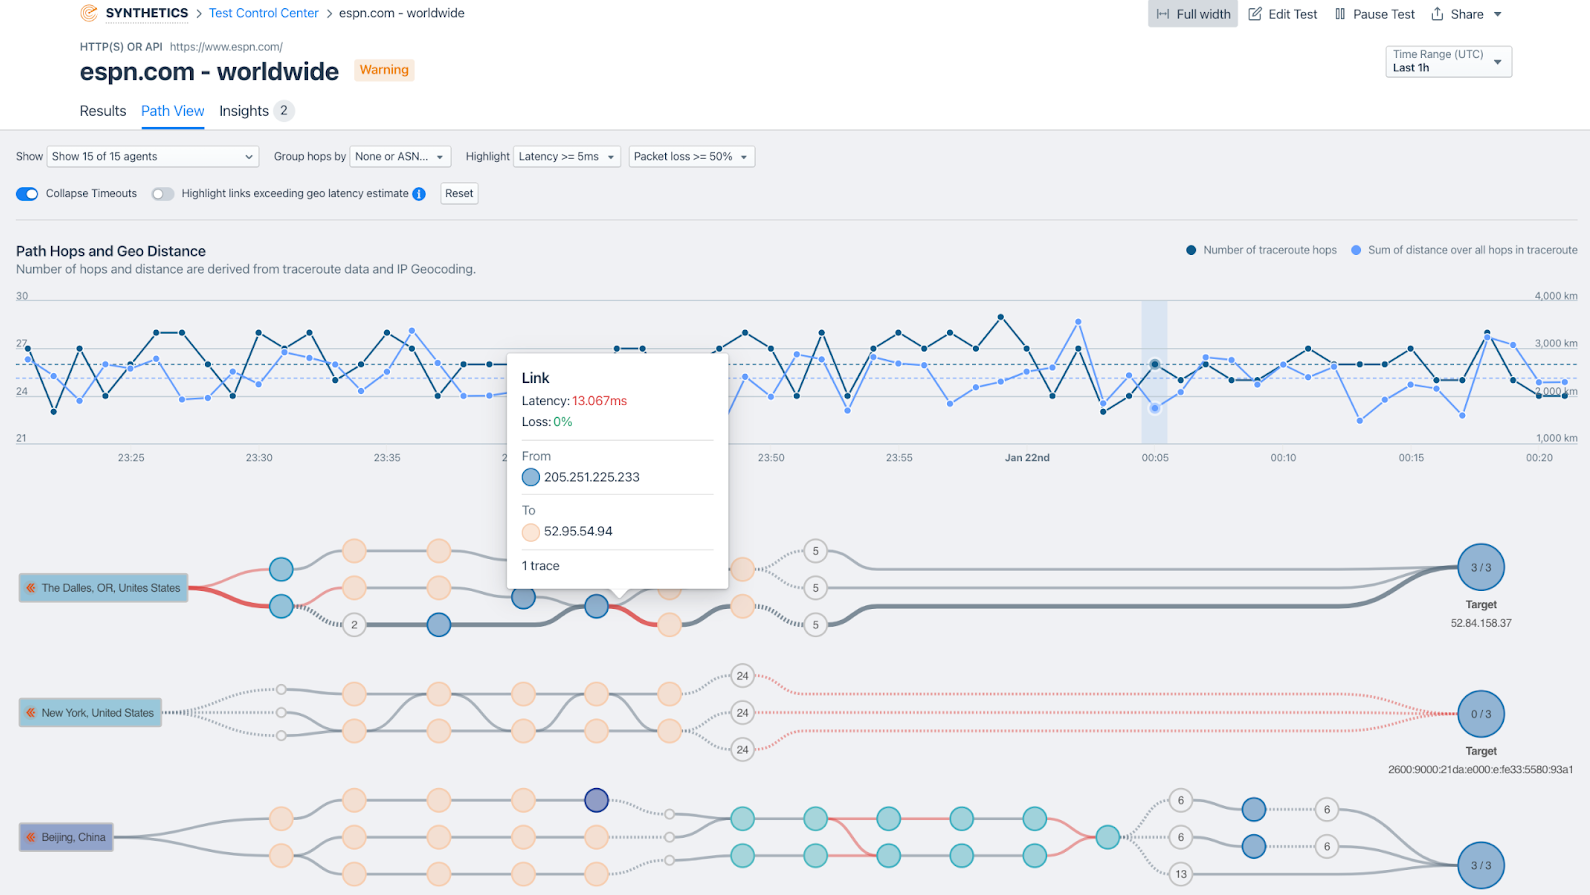The image size is (1590, 895).
Task: Switch to the Results tab
Action: point(103,111)
